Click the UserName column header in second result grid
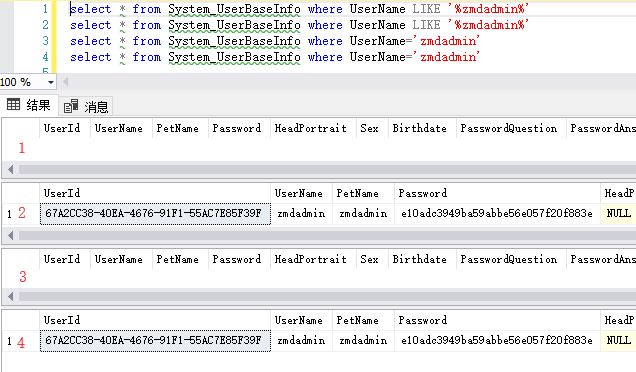This screenshot has width=636, height=372. point(301,193)
